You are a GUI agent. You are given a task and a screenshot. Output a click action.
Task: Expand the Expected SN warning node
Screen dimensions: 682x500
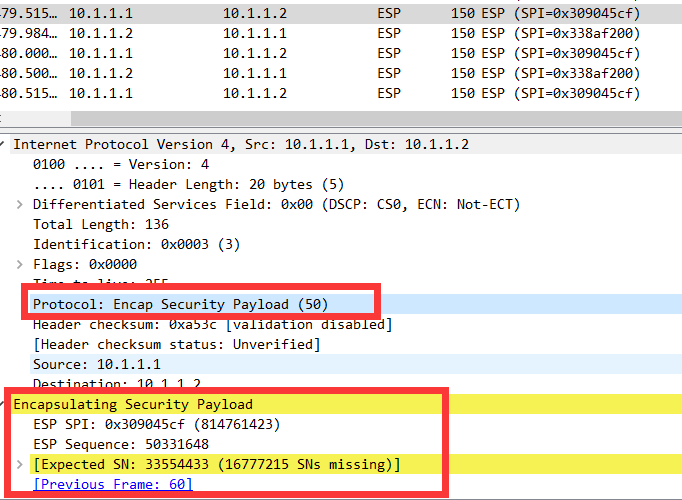pyautogui.click(x=20, y=464)
